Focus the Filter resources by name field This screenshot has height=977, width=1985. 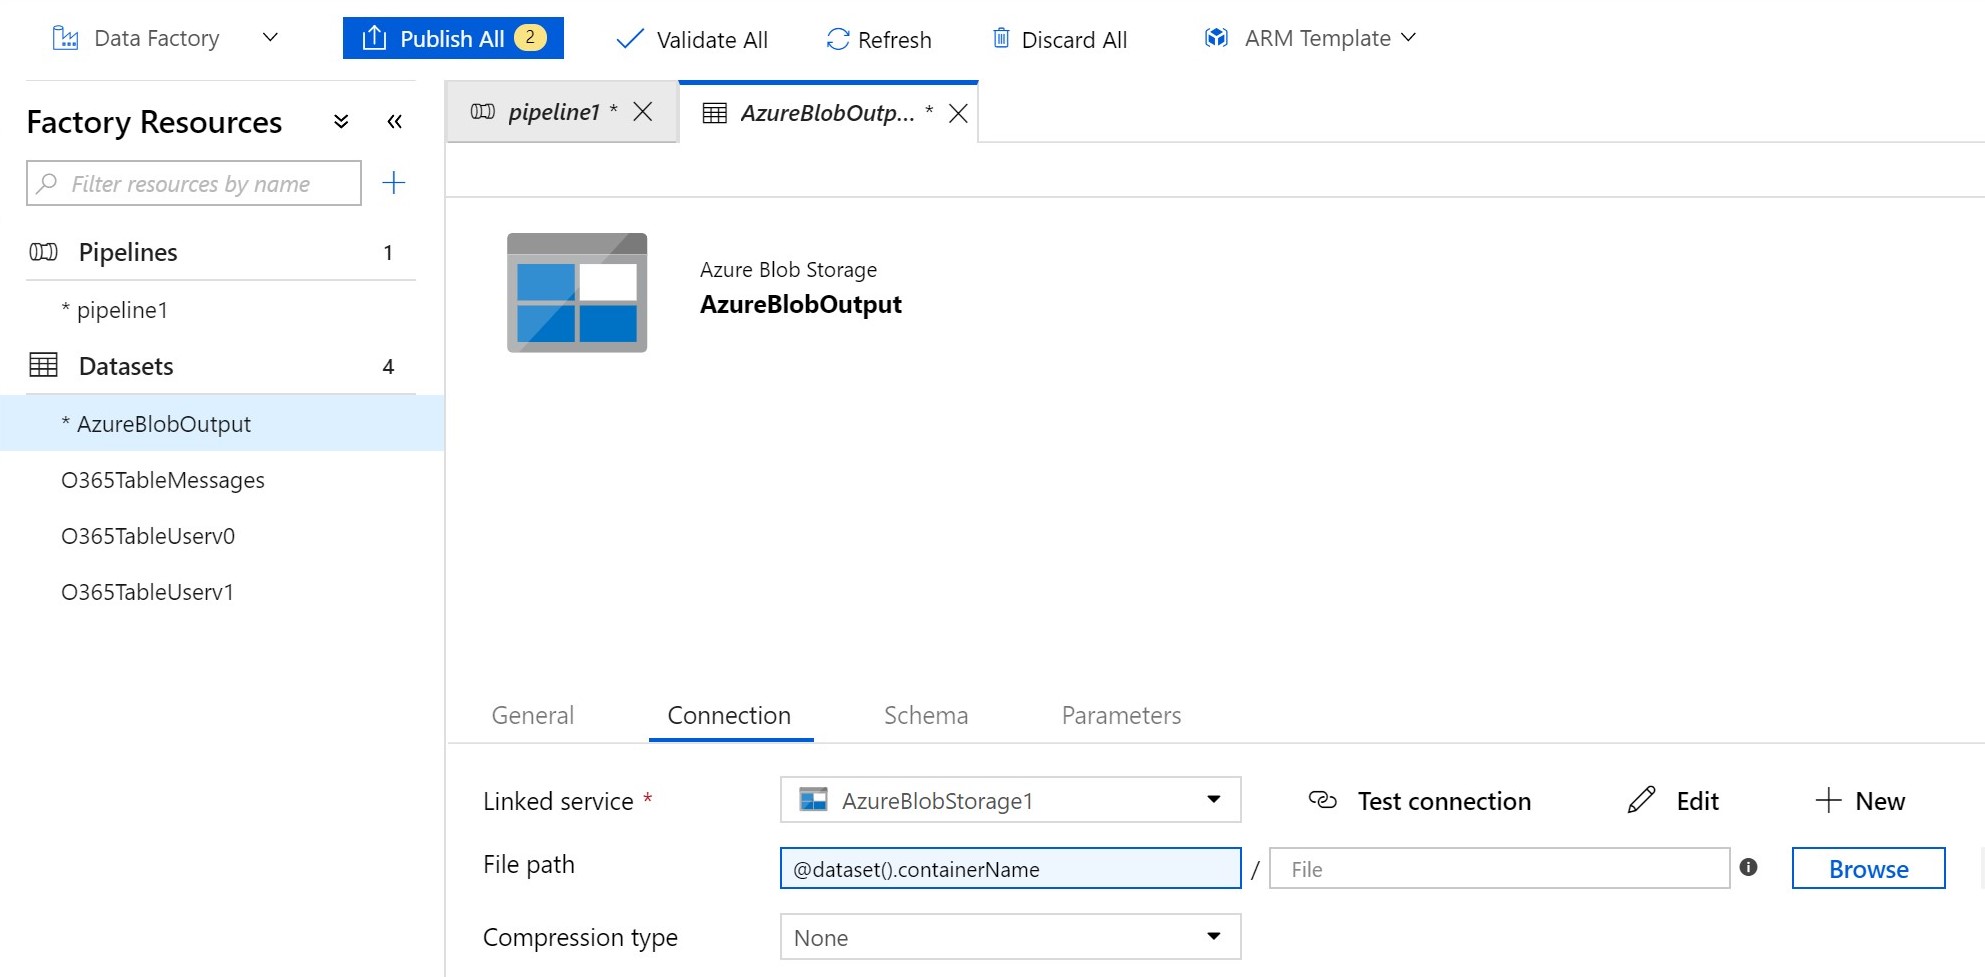[194, 183]
